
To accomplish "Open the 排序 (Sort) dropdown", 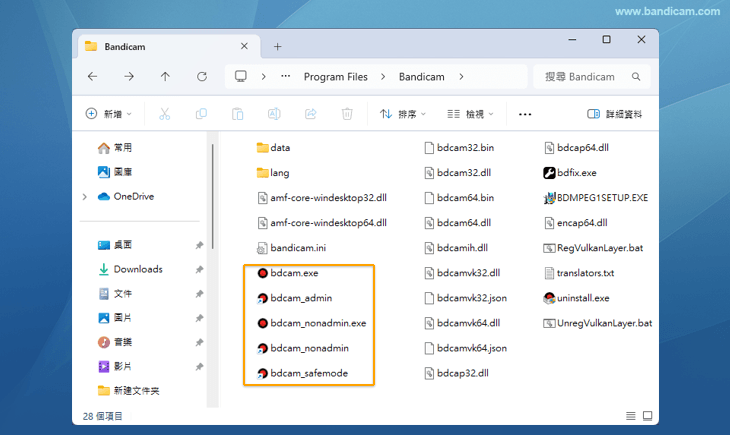I will click(403, 114).
